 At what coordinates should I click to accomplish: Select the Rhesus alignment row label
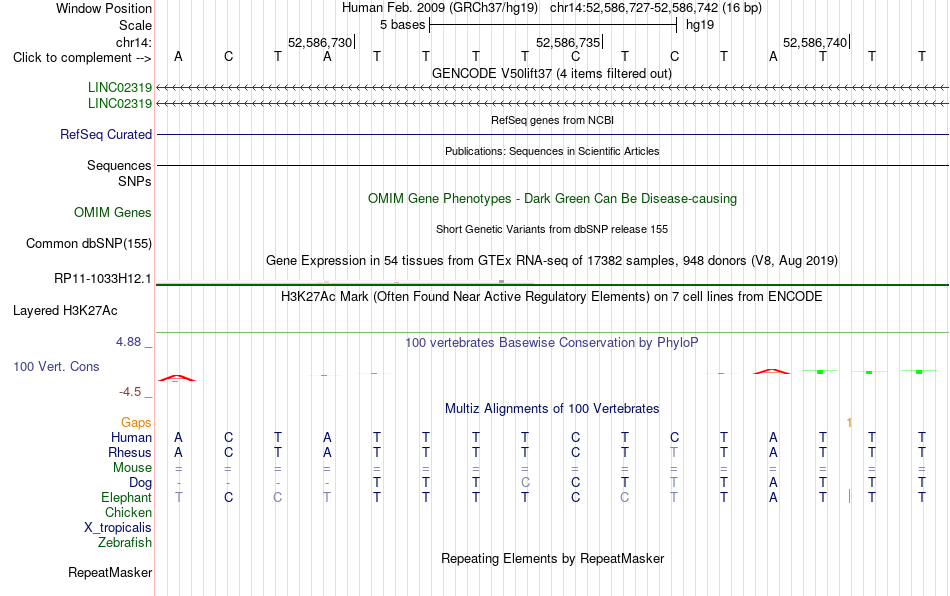pyautogui.click(x=130, y=452)
